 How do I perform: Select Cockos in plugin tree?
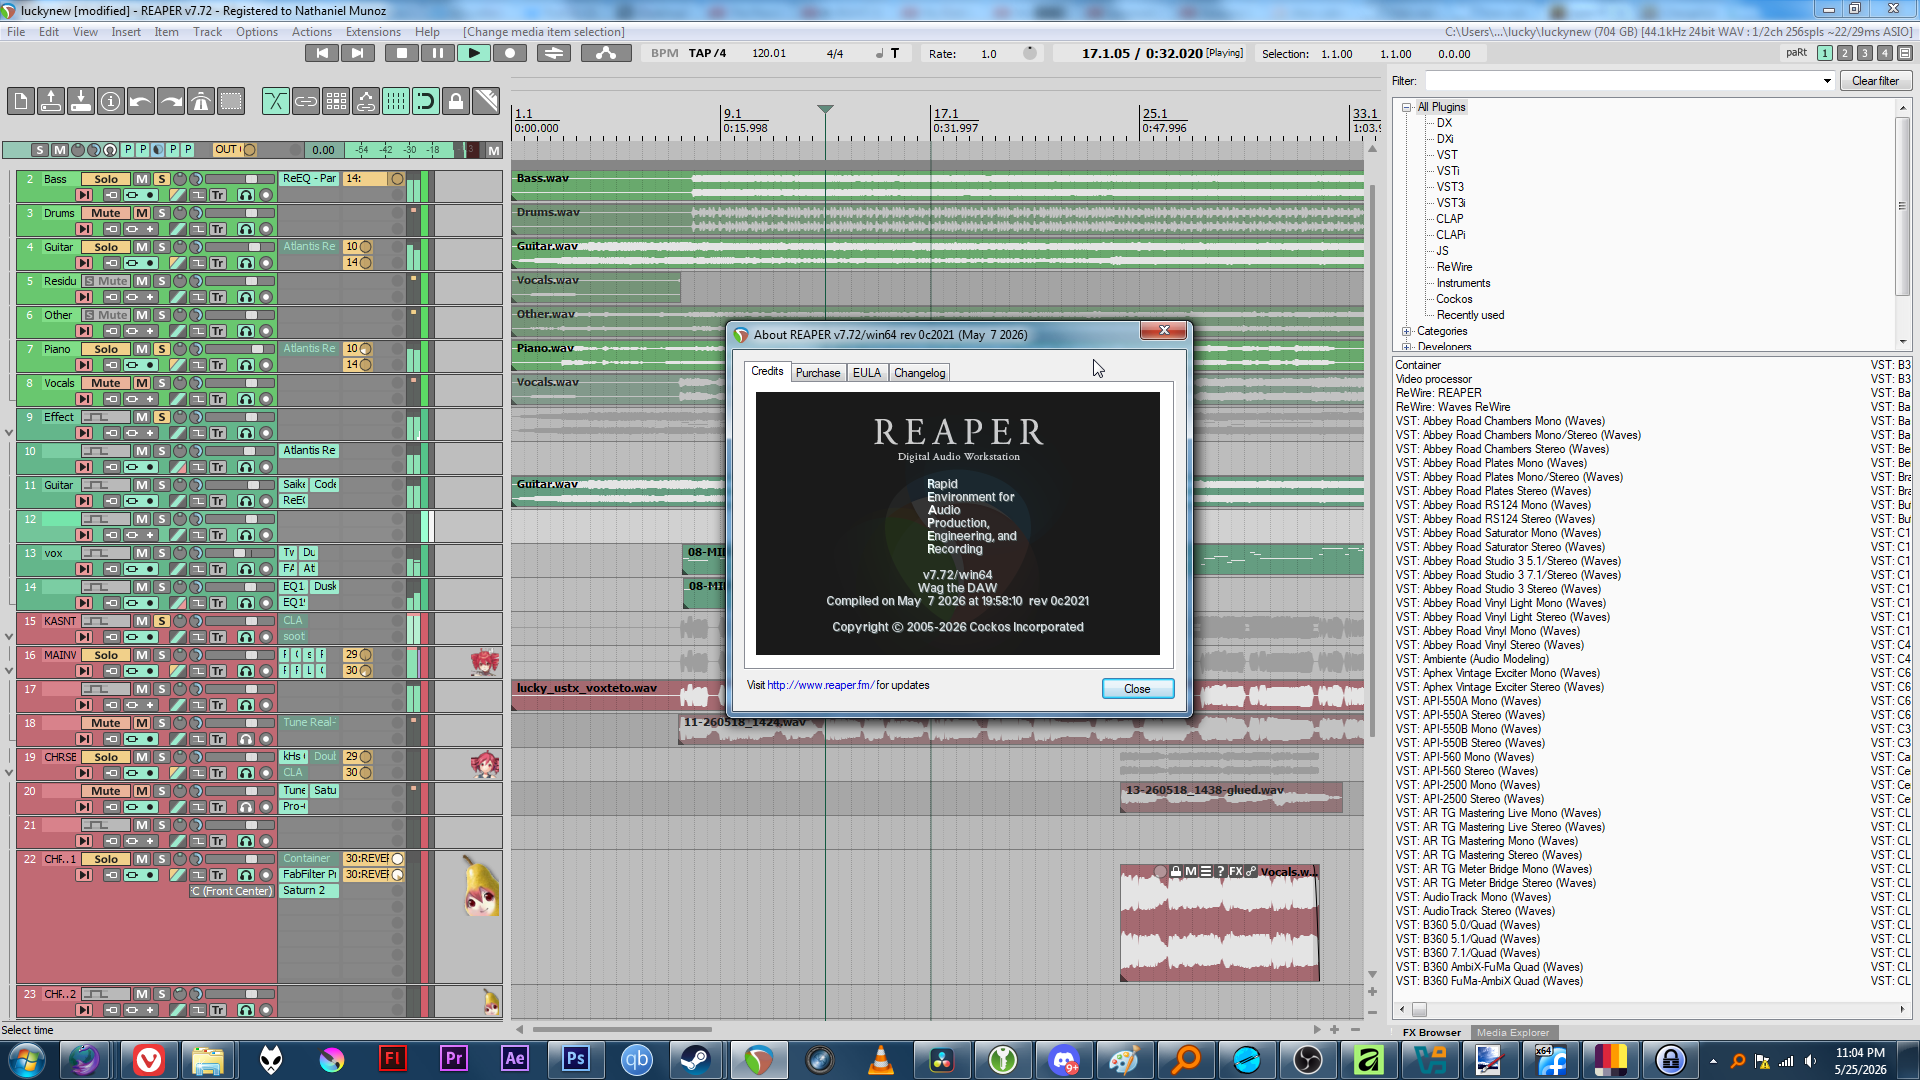[x=1454, y=299]
